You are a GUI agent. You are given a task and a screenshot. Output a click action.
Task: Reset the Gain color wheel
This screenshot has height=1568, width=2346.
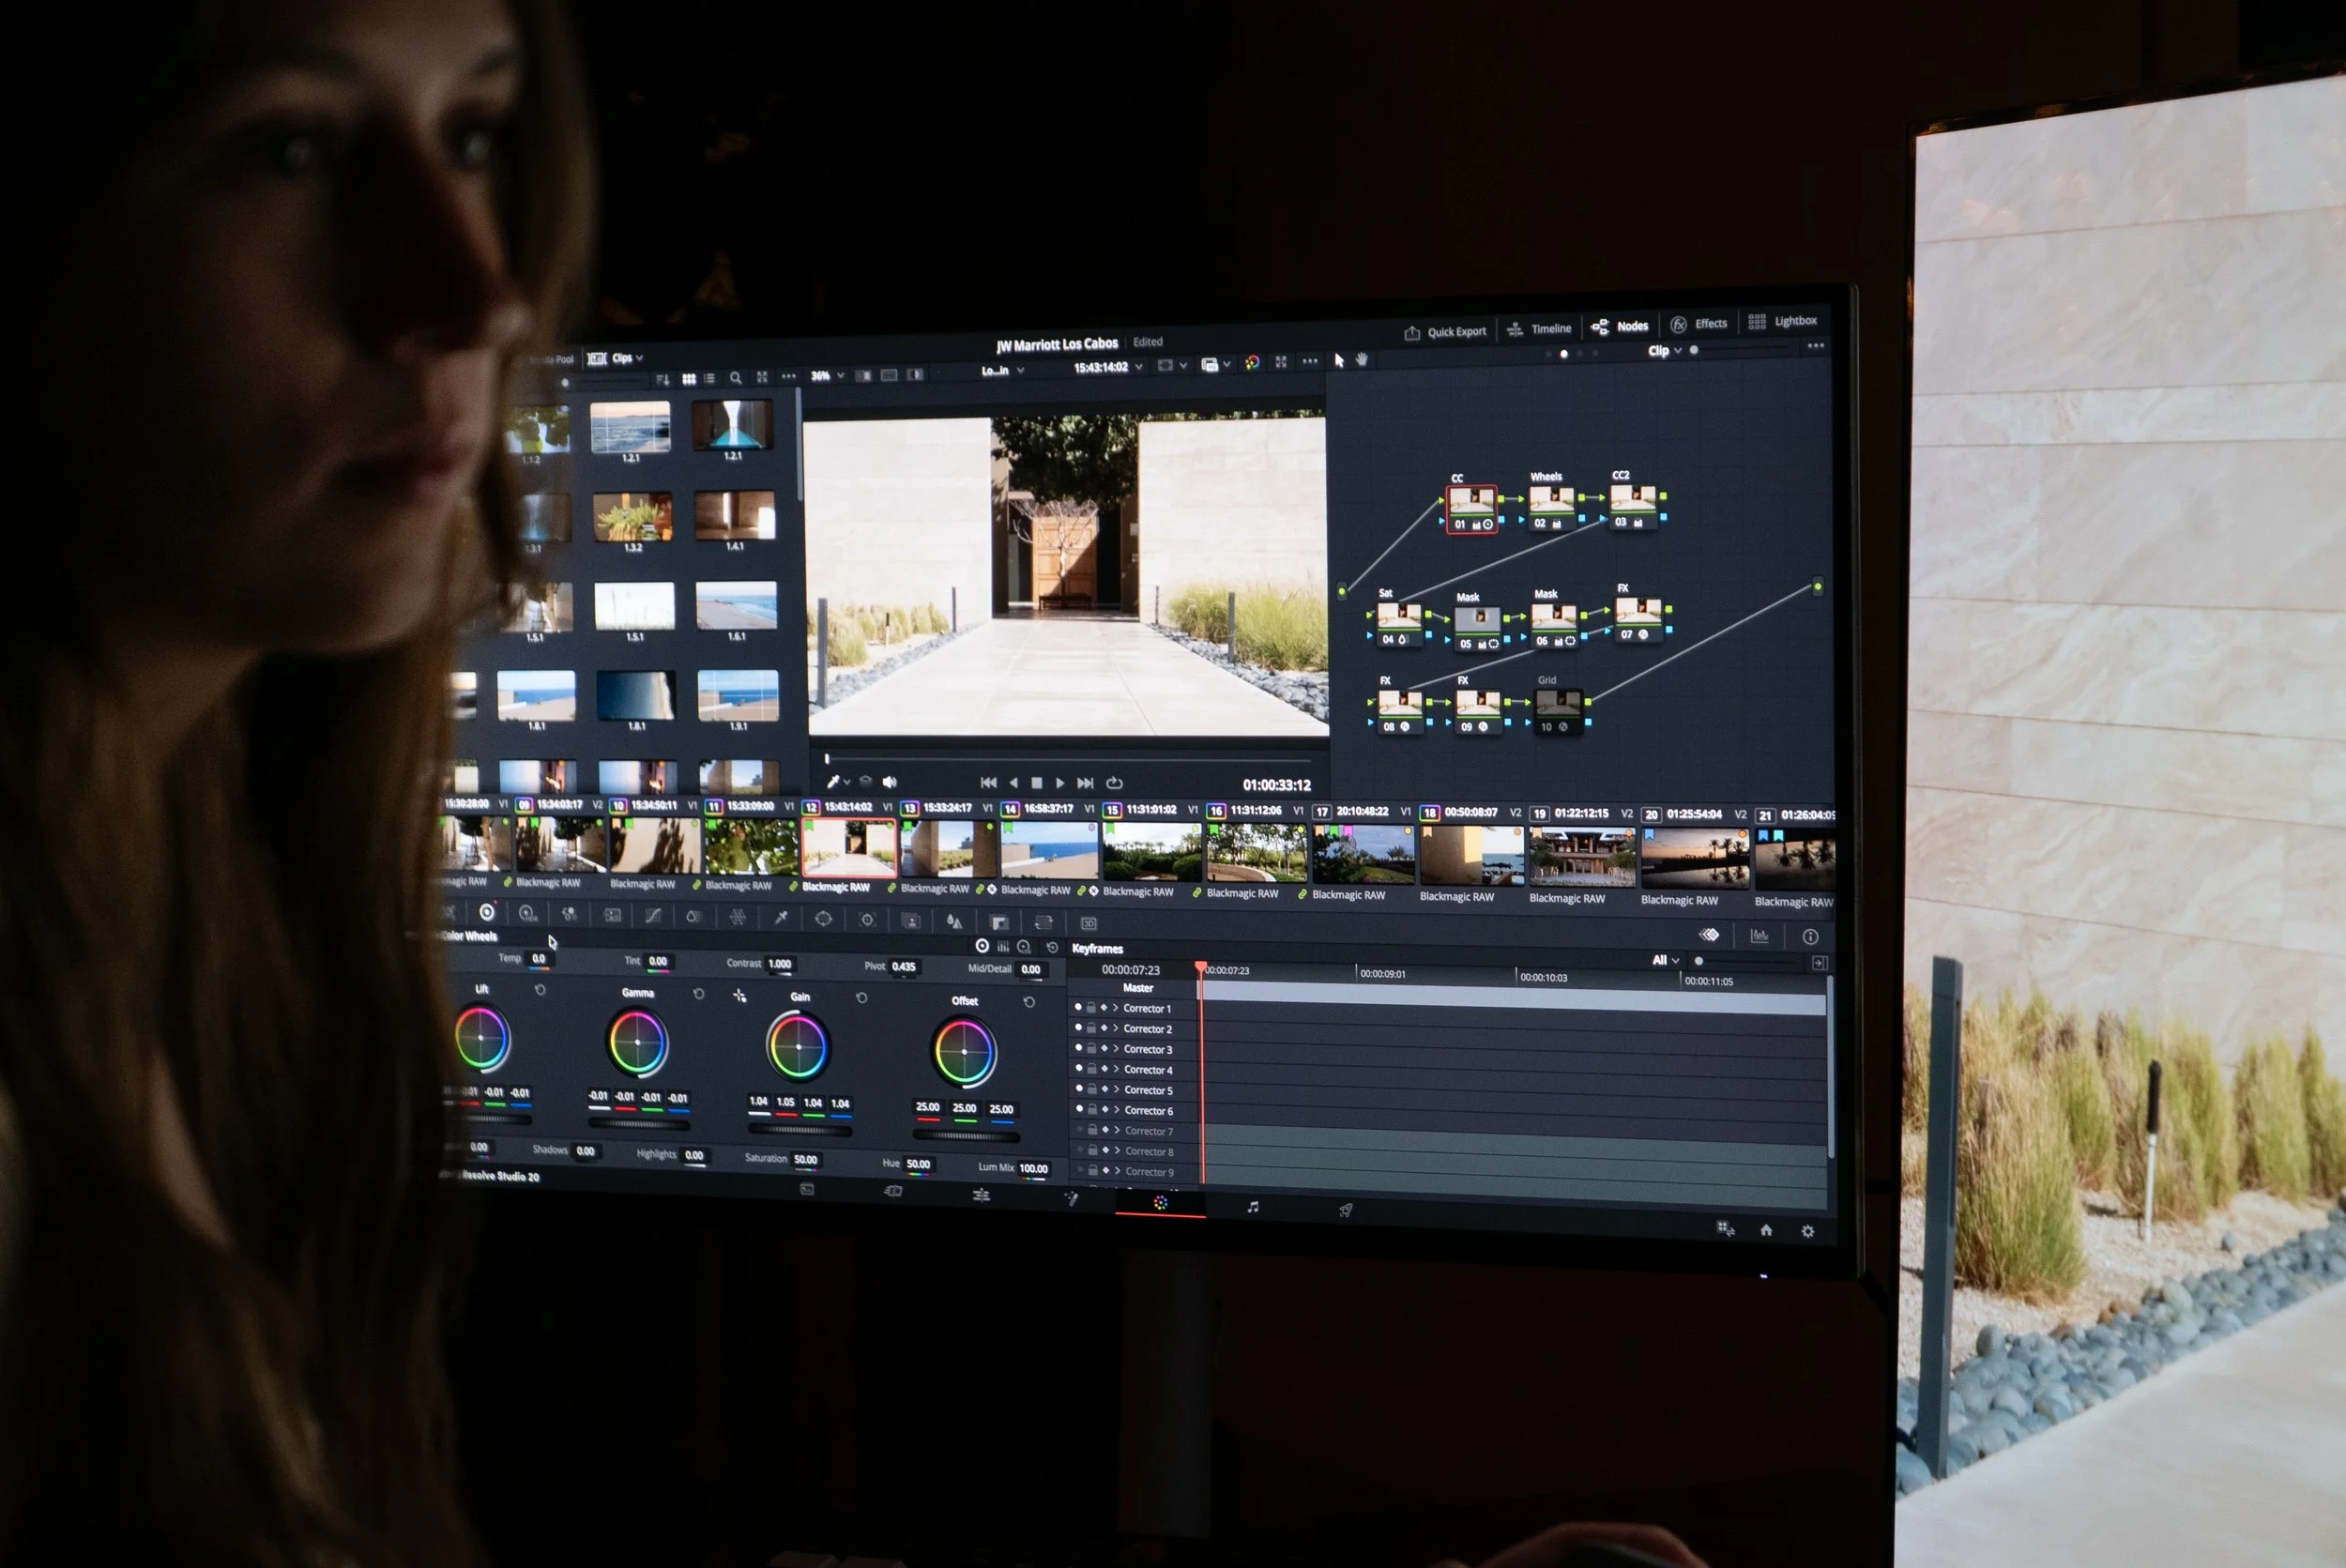[861, 998]
